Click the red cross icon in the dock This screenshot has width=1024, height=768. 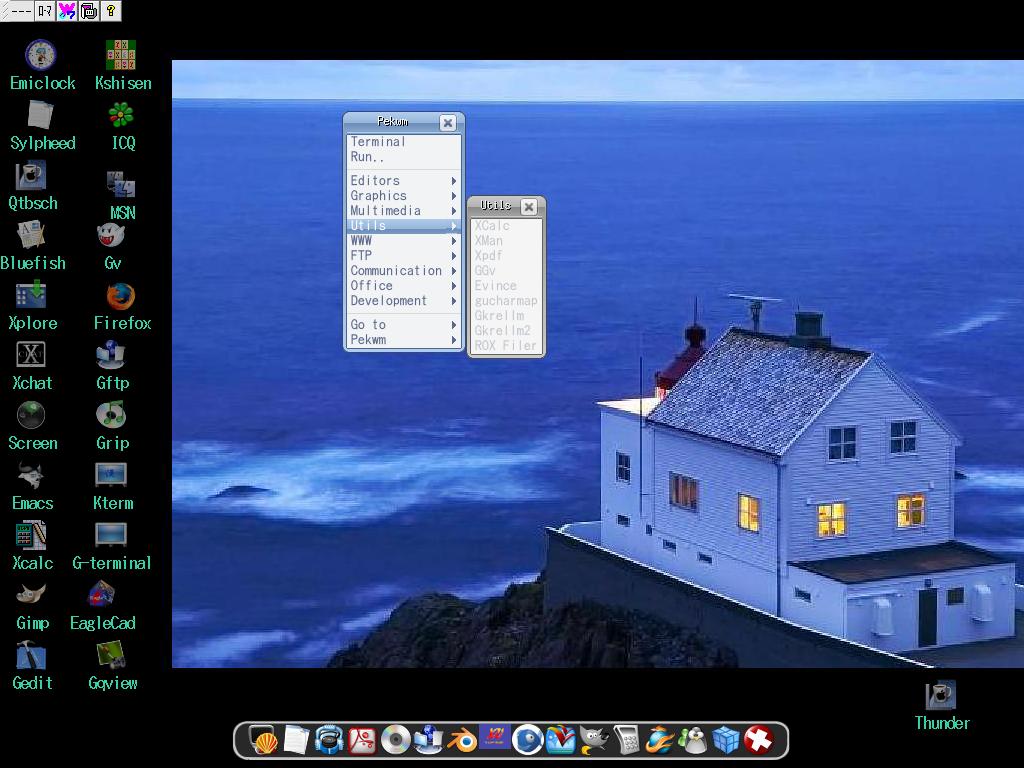click(x=759, y=741)
